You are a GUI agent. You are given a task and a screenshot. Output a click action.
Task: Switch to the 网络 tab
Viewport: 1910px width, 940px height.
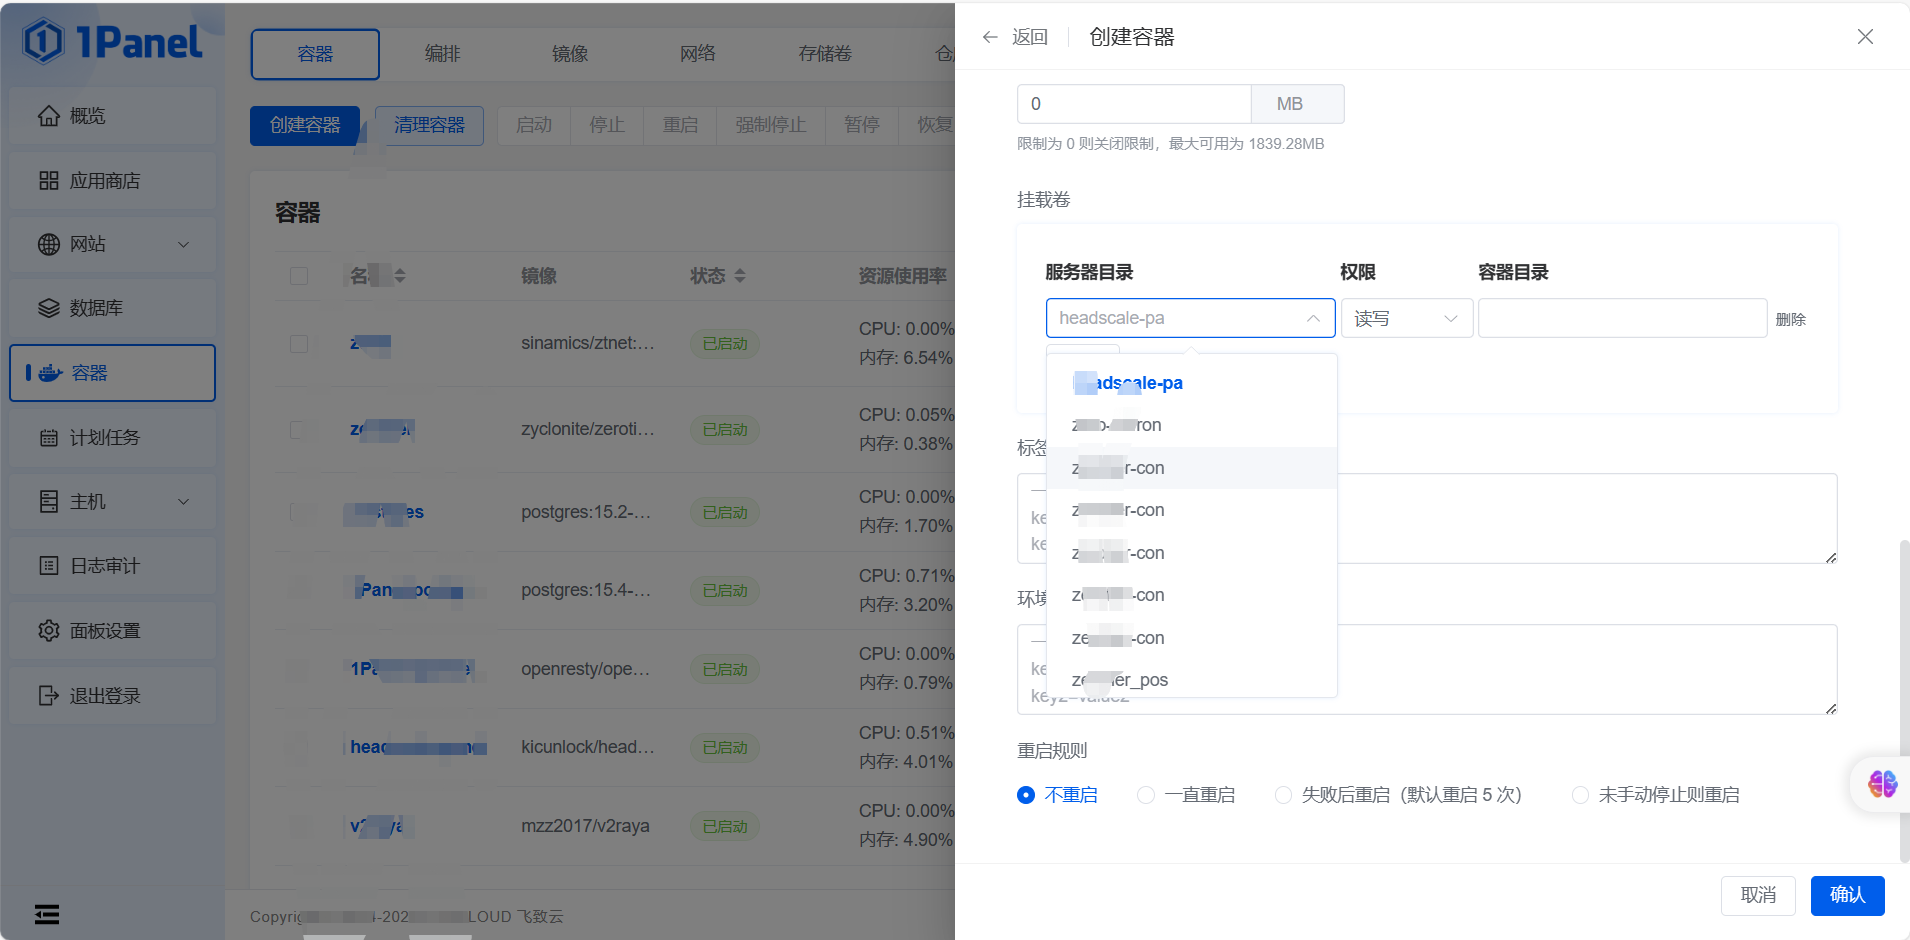697,54
